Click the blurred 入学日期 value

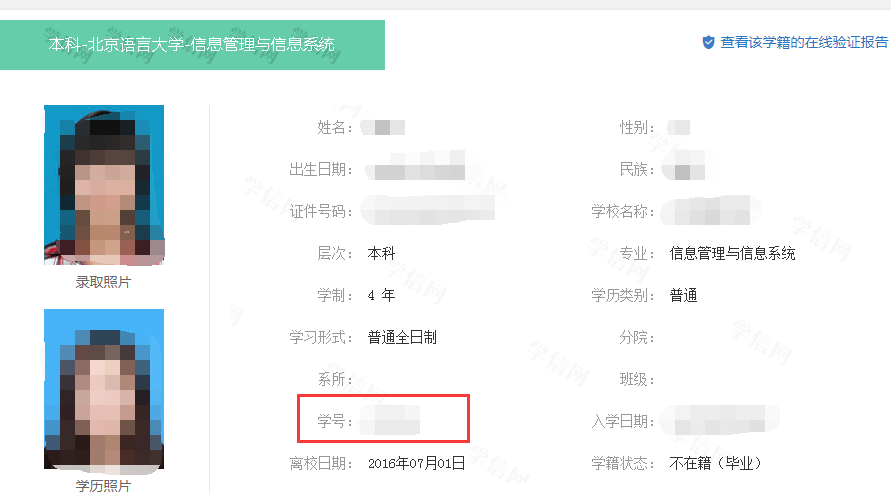click(720, 421)
